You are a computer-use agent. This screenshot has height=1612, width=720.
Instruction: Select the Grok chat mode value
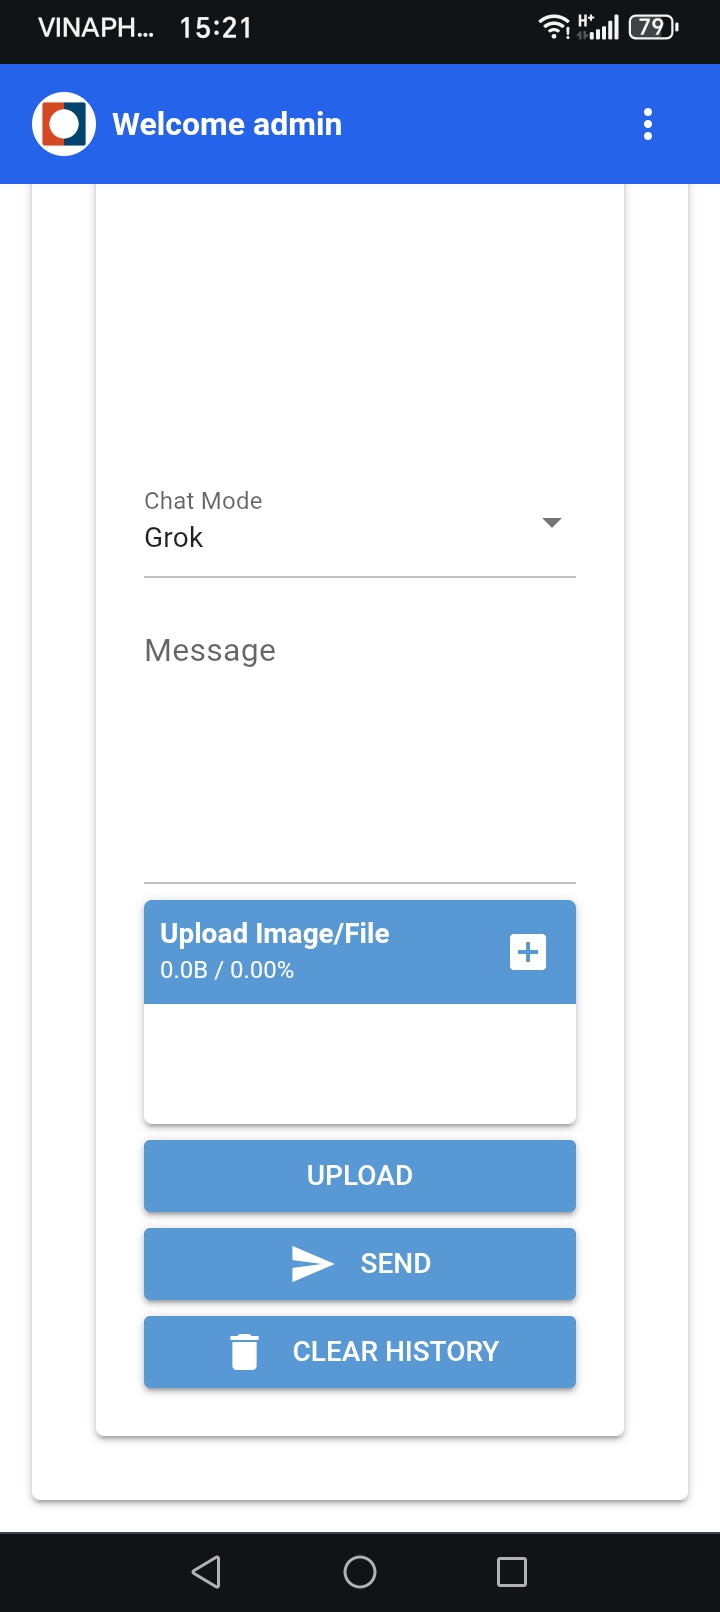[x=174, y=538]
